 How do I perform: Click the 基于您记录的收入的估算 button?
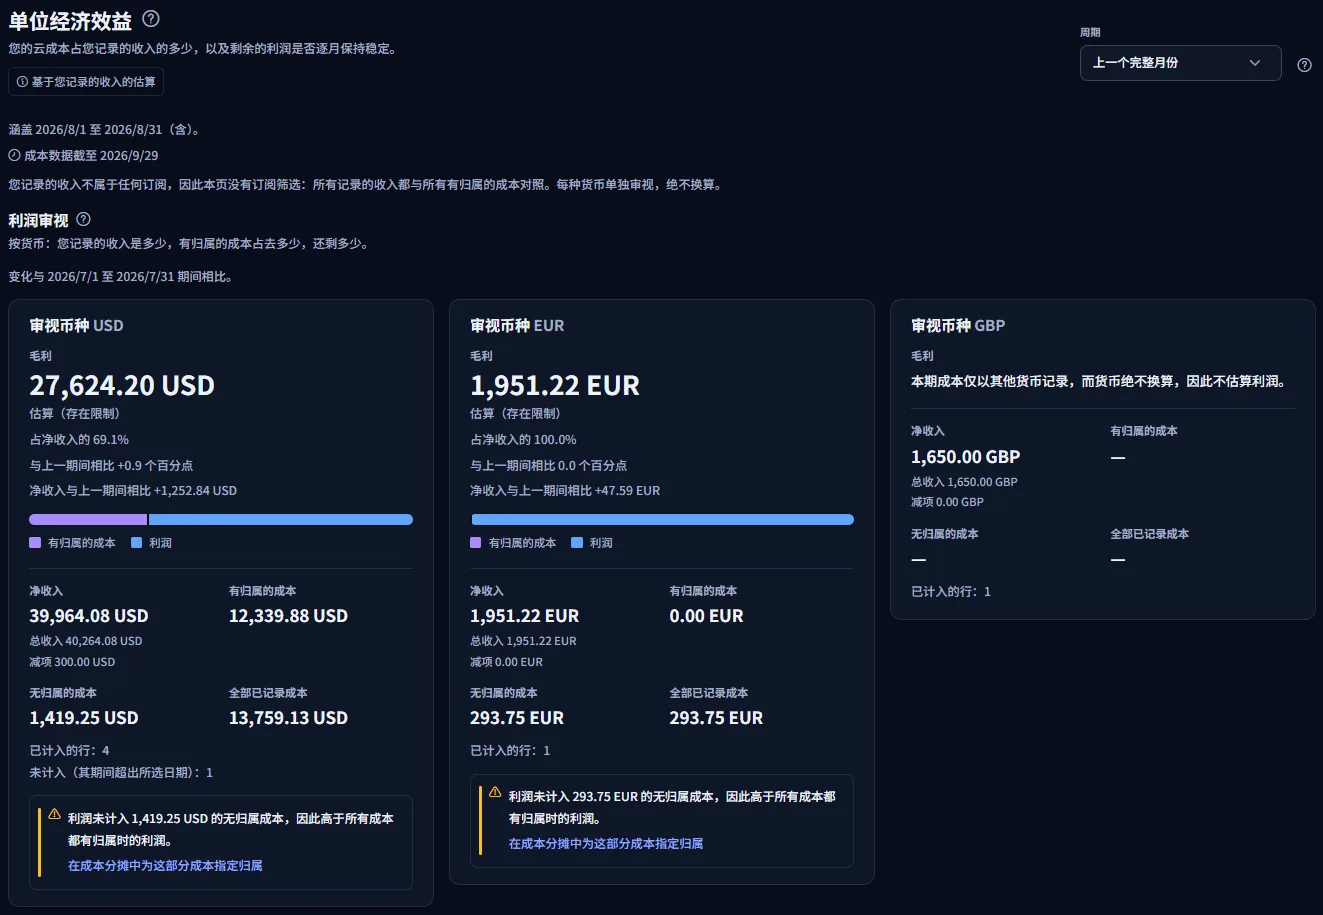coord(86,82)
